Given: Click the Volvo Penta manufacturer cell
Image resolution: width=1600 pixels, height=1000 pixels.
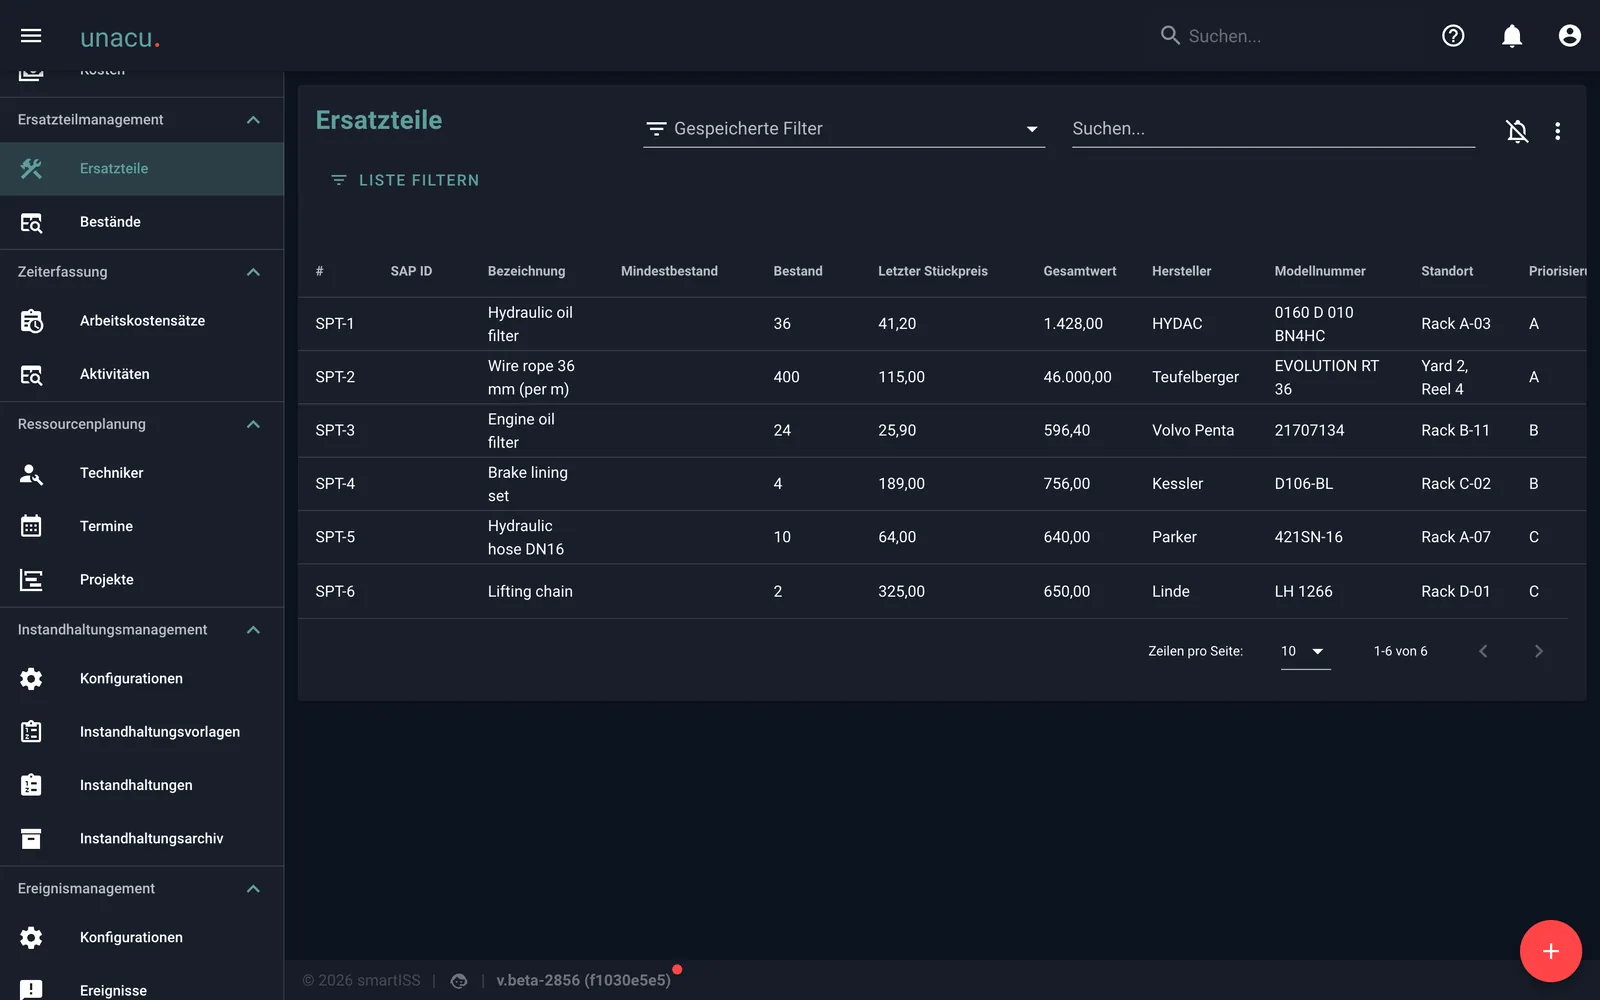Looking at the screenshot, I should click(x=1193, y=430).
